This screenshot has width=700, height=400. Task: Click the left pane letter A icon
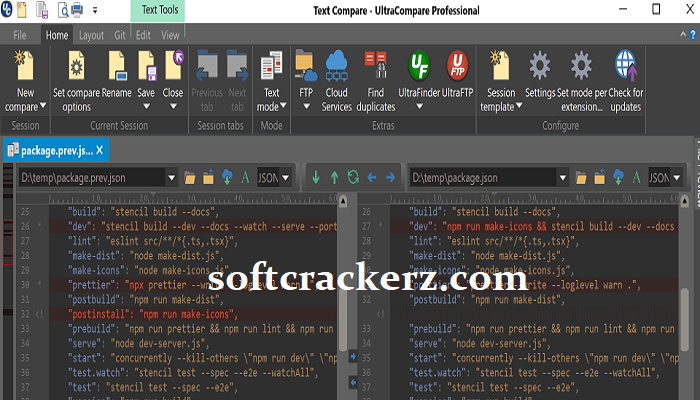[245, 178]
